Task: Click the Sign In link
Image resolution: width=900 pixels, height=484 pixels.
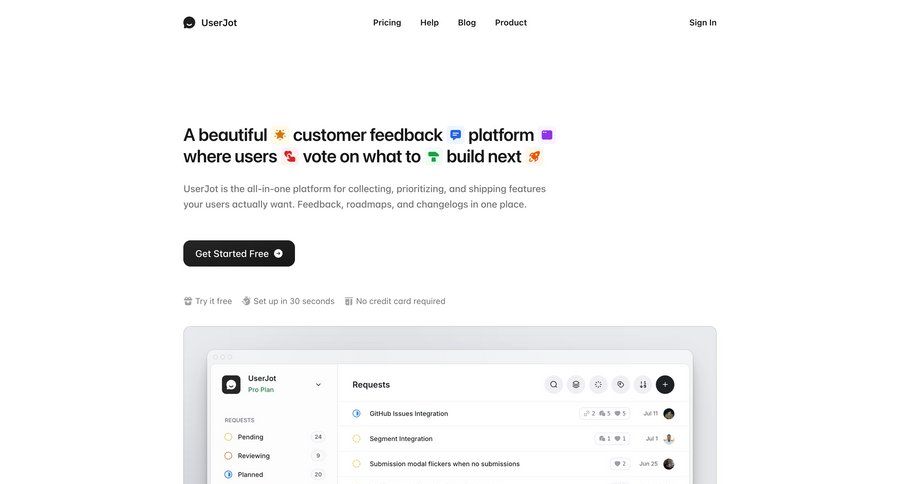Action: (703, 22)
